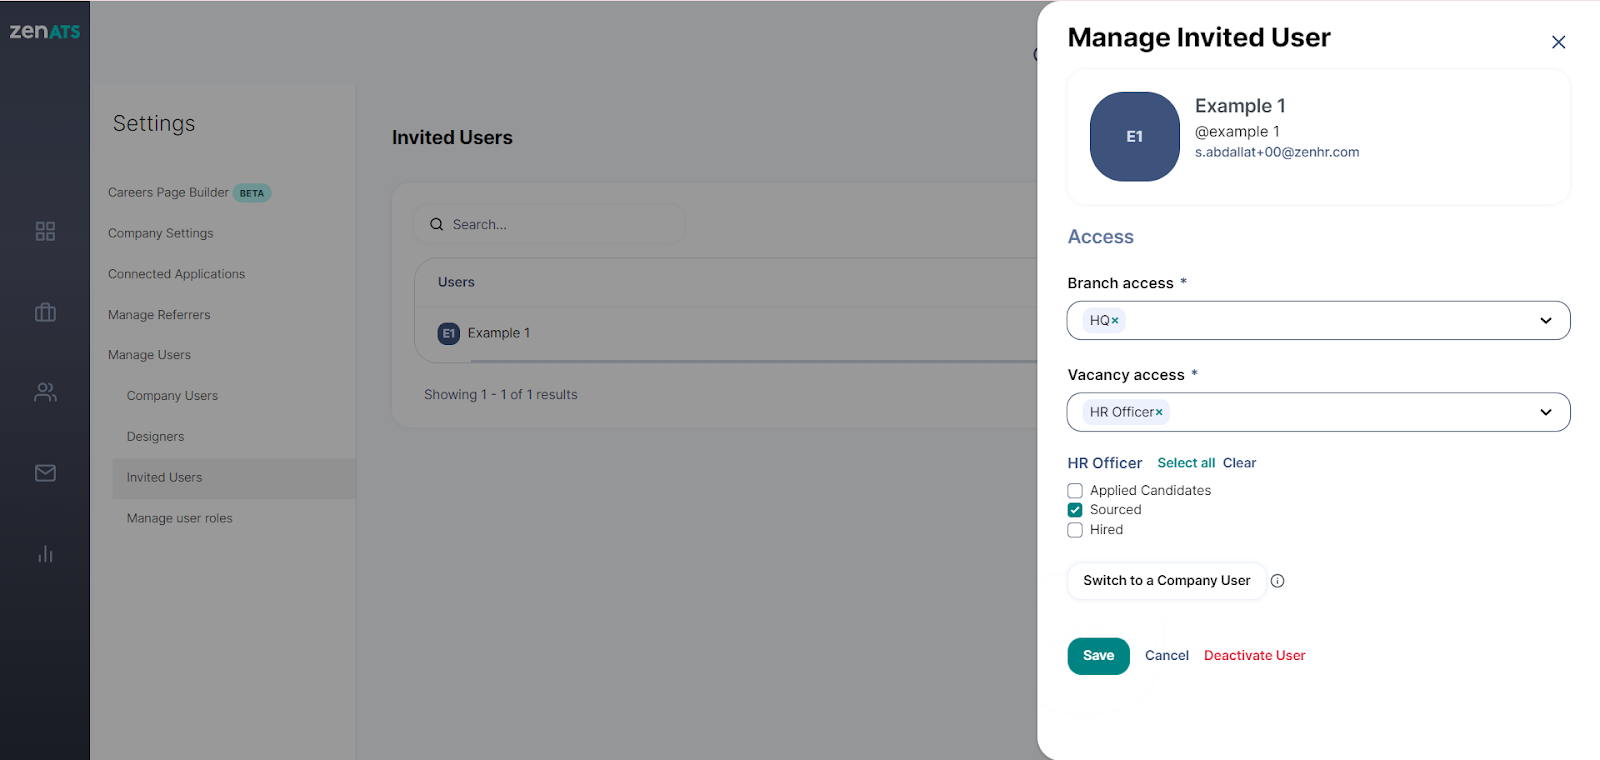1600x760 pixels.
Task: Click the Example 1 user row
Action: point(726,333)
